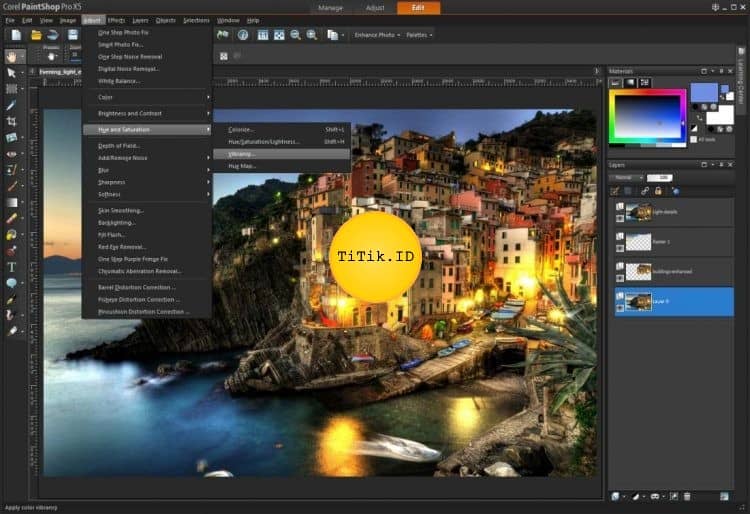Toggle the 'All tools' checkbox in Materials
Screen dimensions: 750x514
693,139
